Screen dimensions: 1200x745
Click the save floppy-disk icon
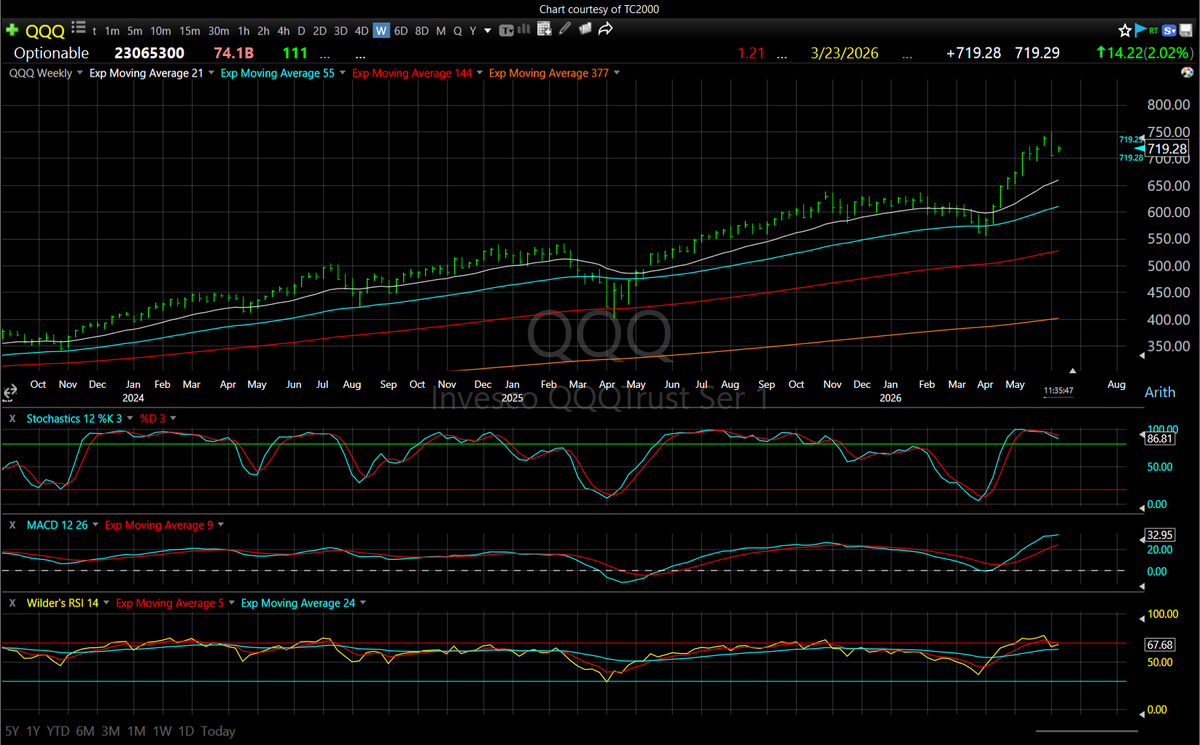(1184, 31)
